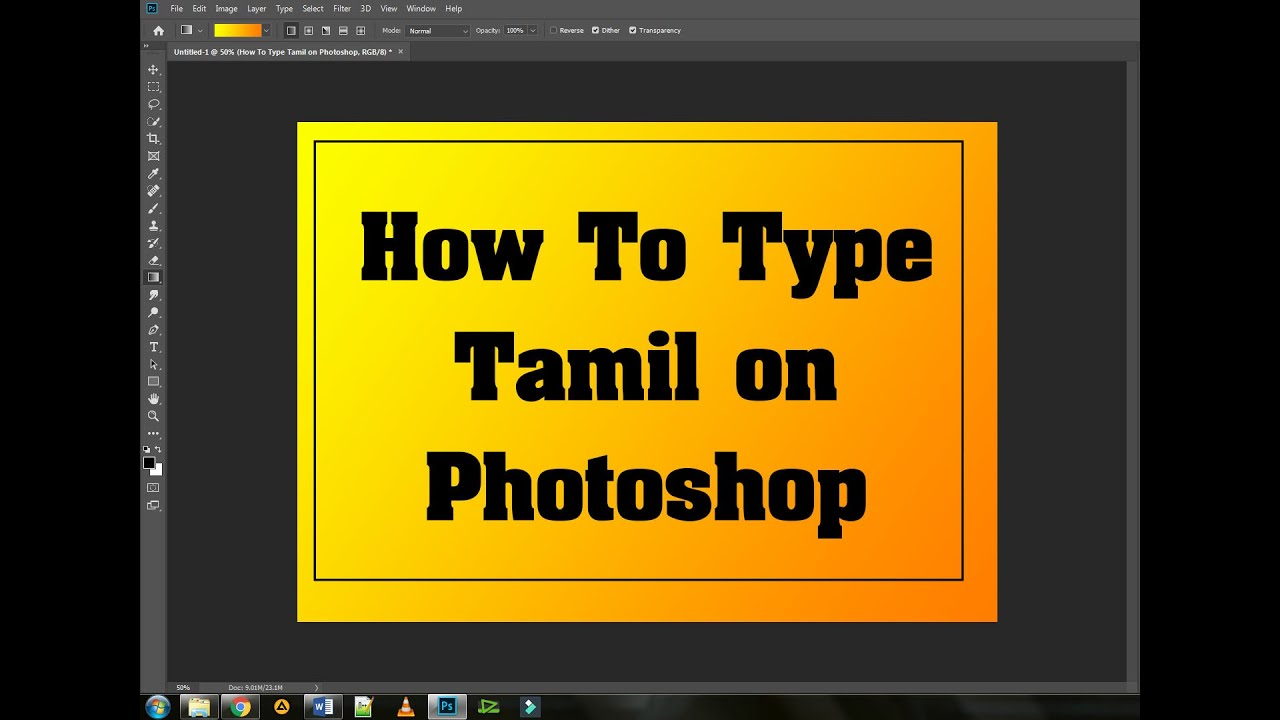Select the Brush tool
The width and height of the screenshot is (1280, 720).
pos(153,208)
